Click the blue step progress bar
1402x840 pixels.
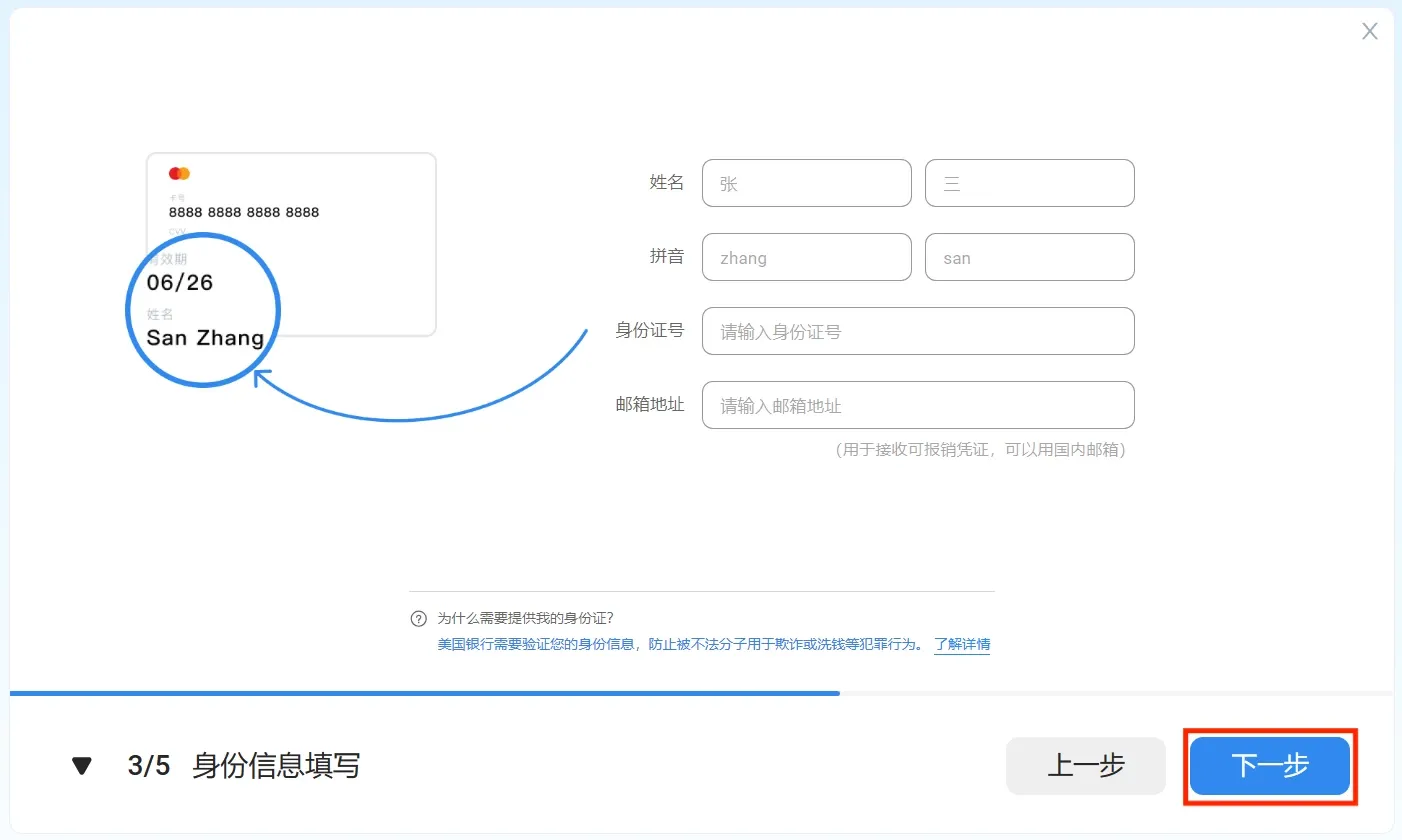click(425, 692)
